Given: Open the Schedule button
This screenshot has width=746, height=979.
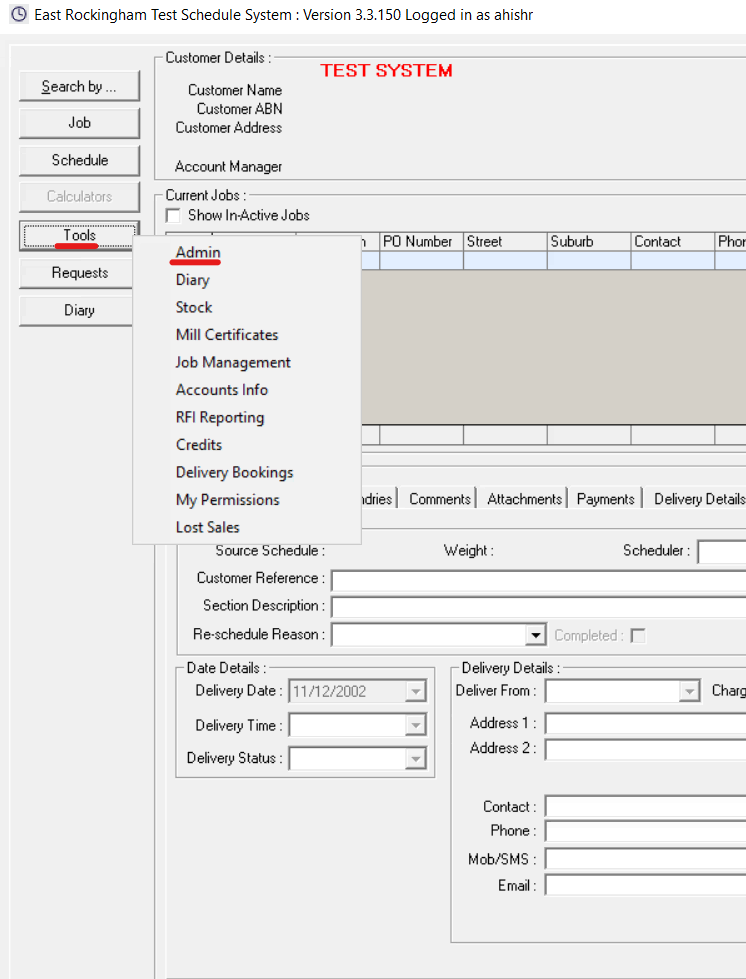Looking at the screenshot, I should pos(79,160).
